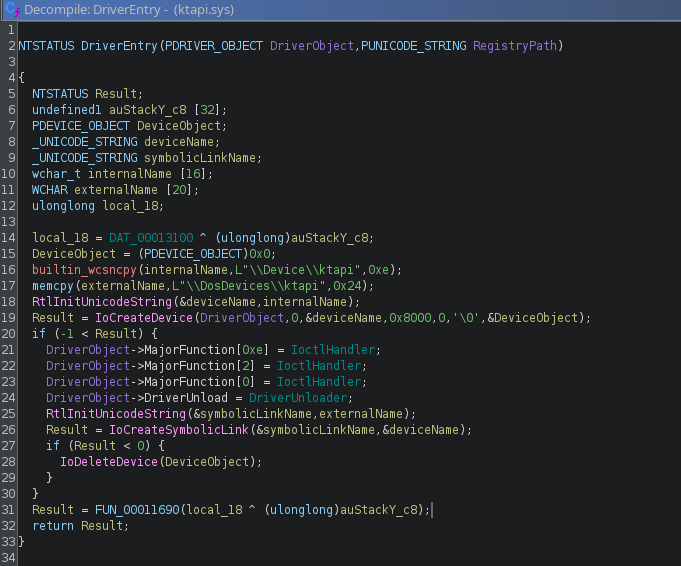Click the closing brace on line 33
The width and height of the screenshot is (681, 566).
tap(21, 542)
